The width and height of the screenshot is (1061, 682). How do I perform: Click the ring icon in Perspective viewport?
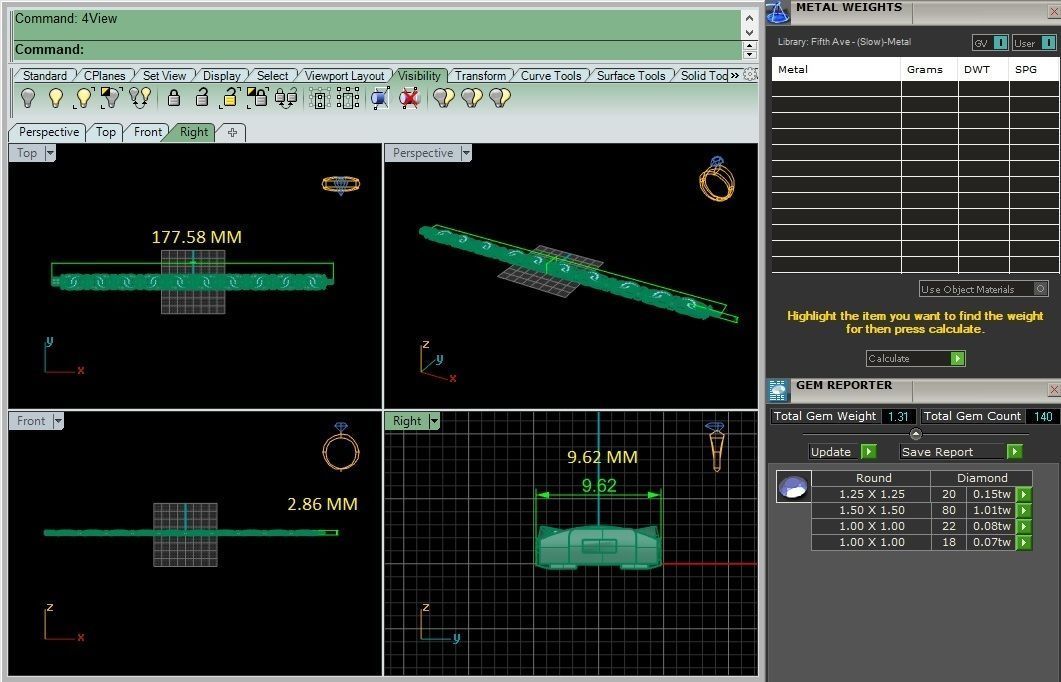tap(717, 179)
